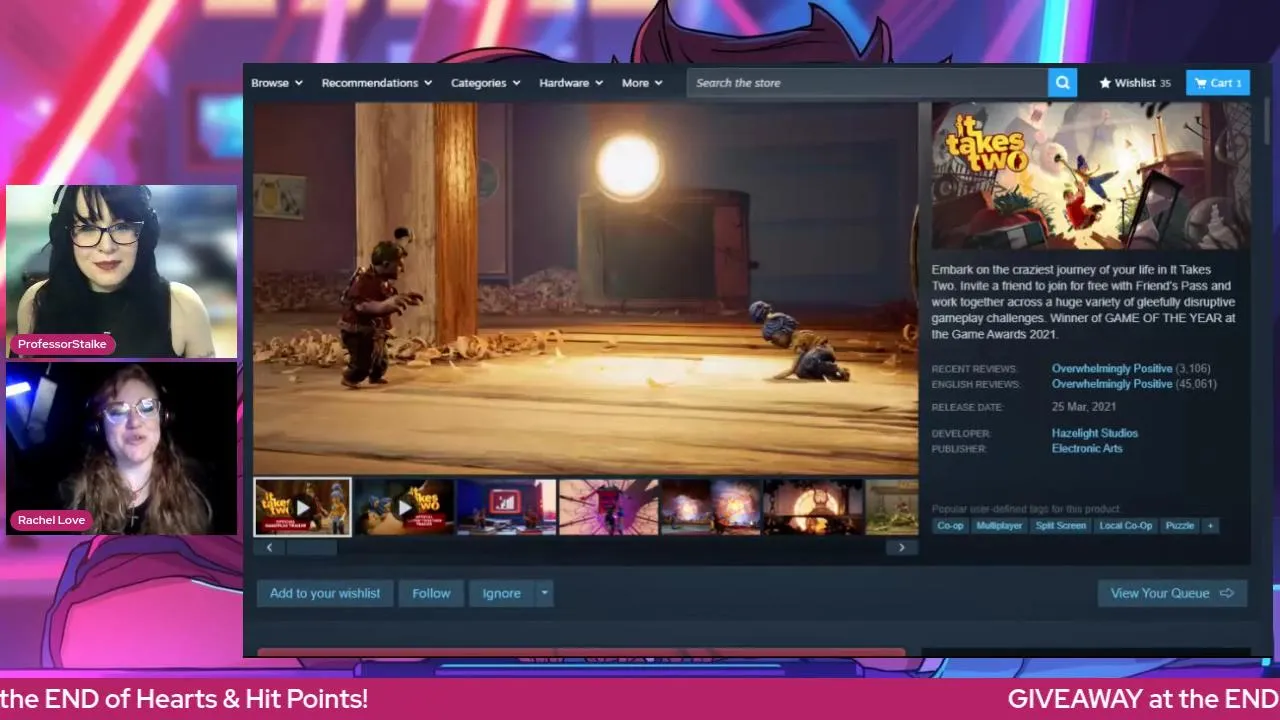1280x720 pixels.
Task: Expand the More menu
Action: (642, 83)
